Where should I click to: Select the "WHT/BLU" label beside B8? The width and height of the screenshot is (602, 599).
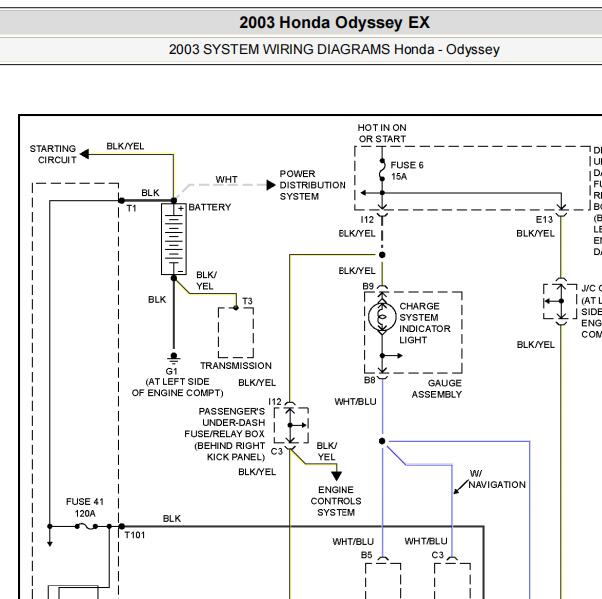(355, 402)
